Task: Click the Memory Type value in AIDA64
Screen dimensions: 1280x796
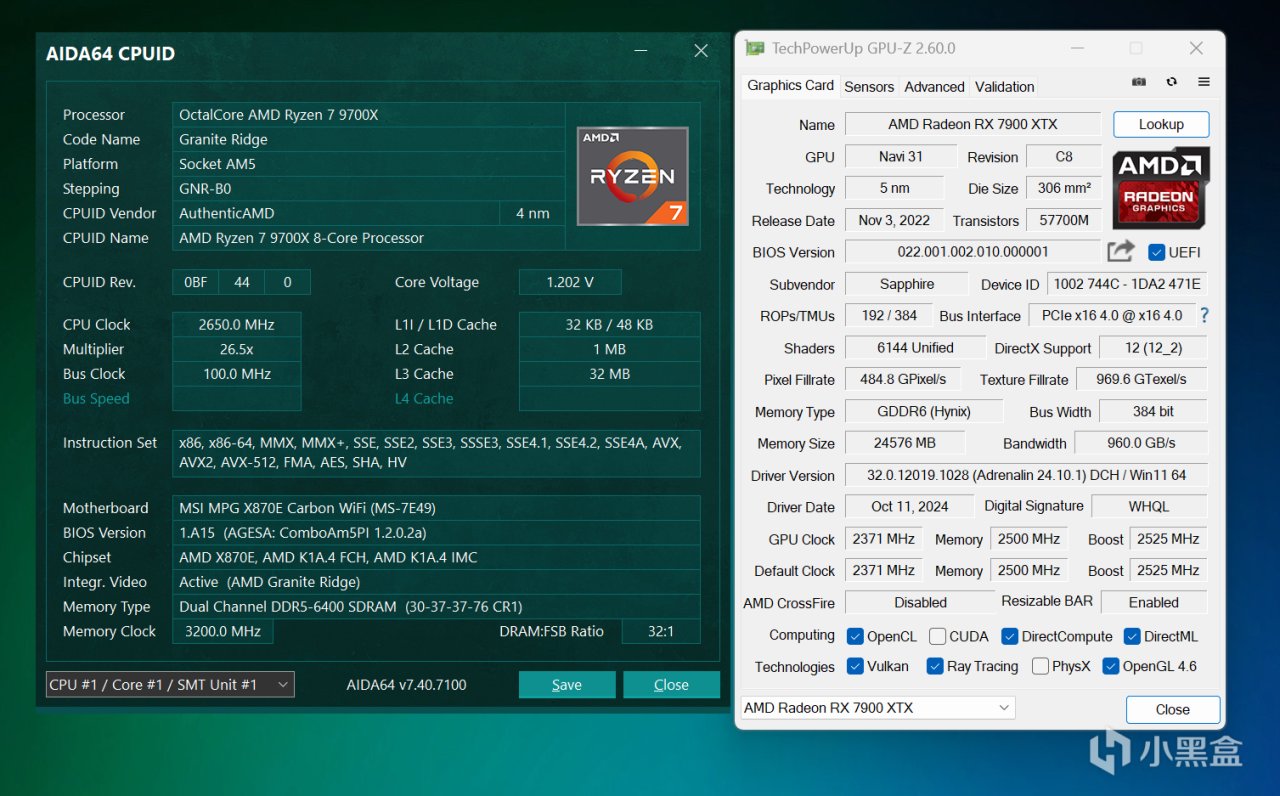Action: pyautogui.click(x=436, y=606)
